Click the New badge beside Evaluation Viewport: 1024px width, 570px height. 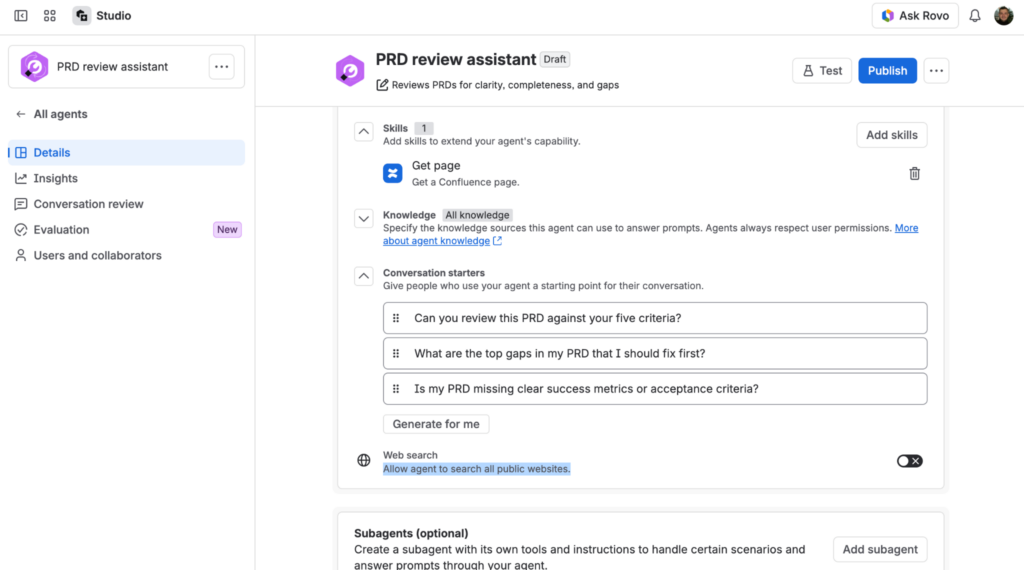pos(227,230)
